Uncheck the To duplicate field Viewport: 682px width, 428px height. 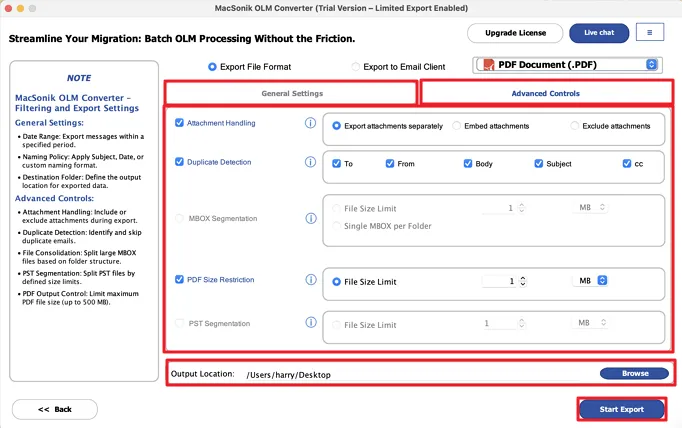tap(336, 164)
